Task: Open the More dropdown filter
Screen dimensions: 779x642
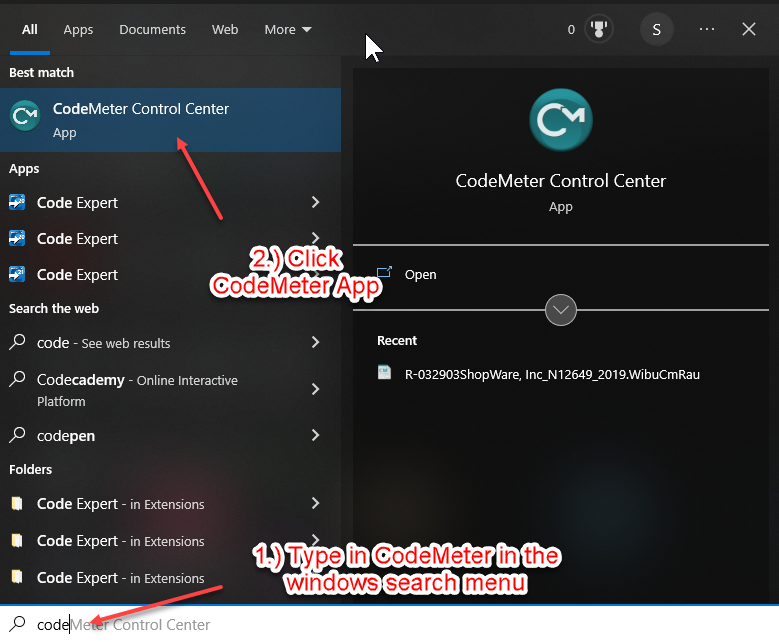Action: click(288, 30)
